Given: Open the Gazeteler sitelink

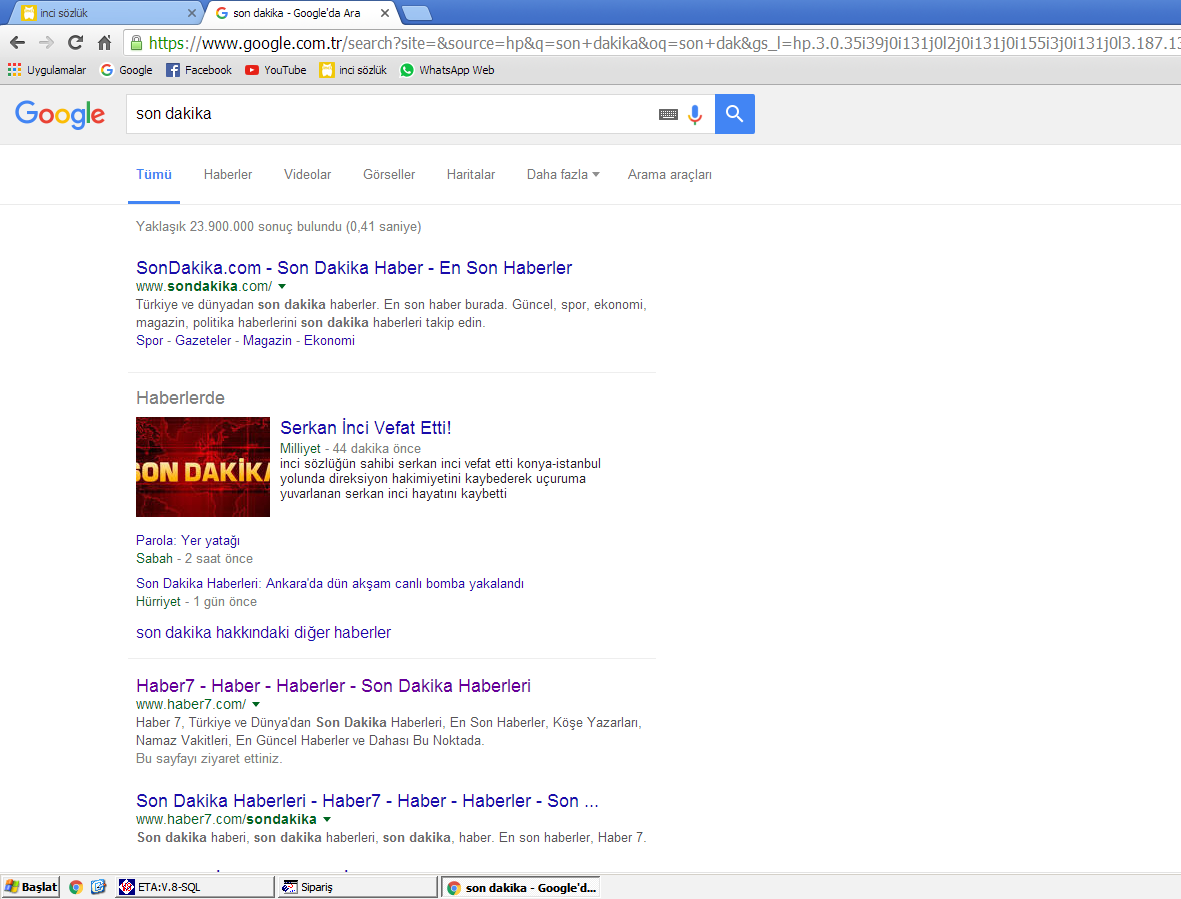Looking at the screenshot, I should pos(203,340).
